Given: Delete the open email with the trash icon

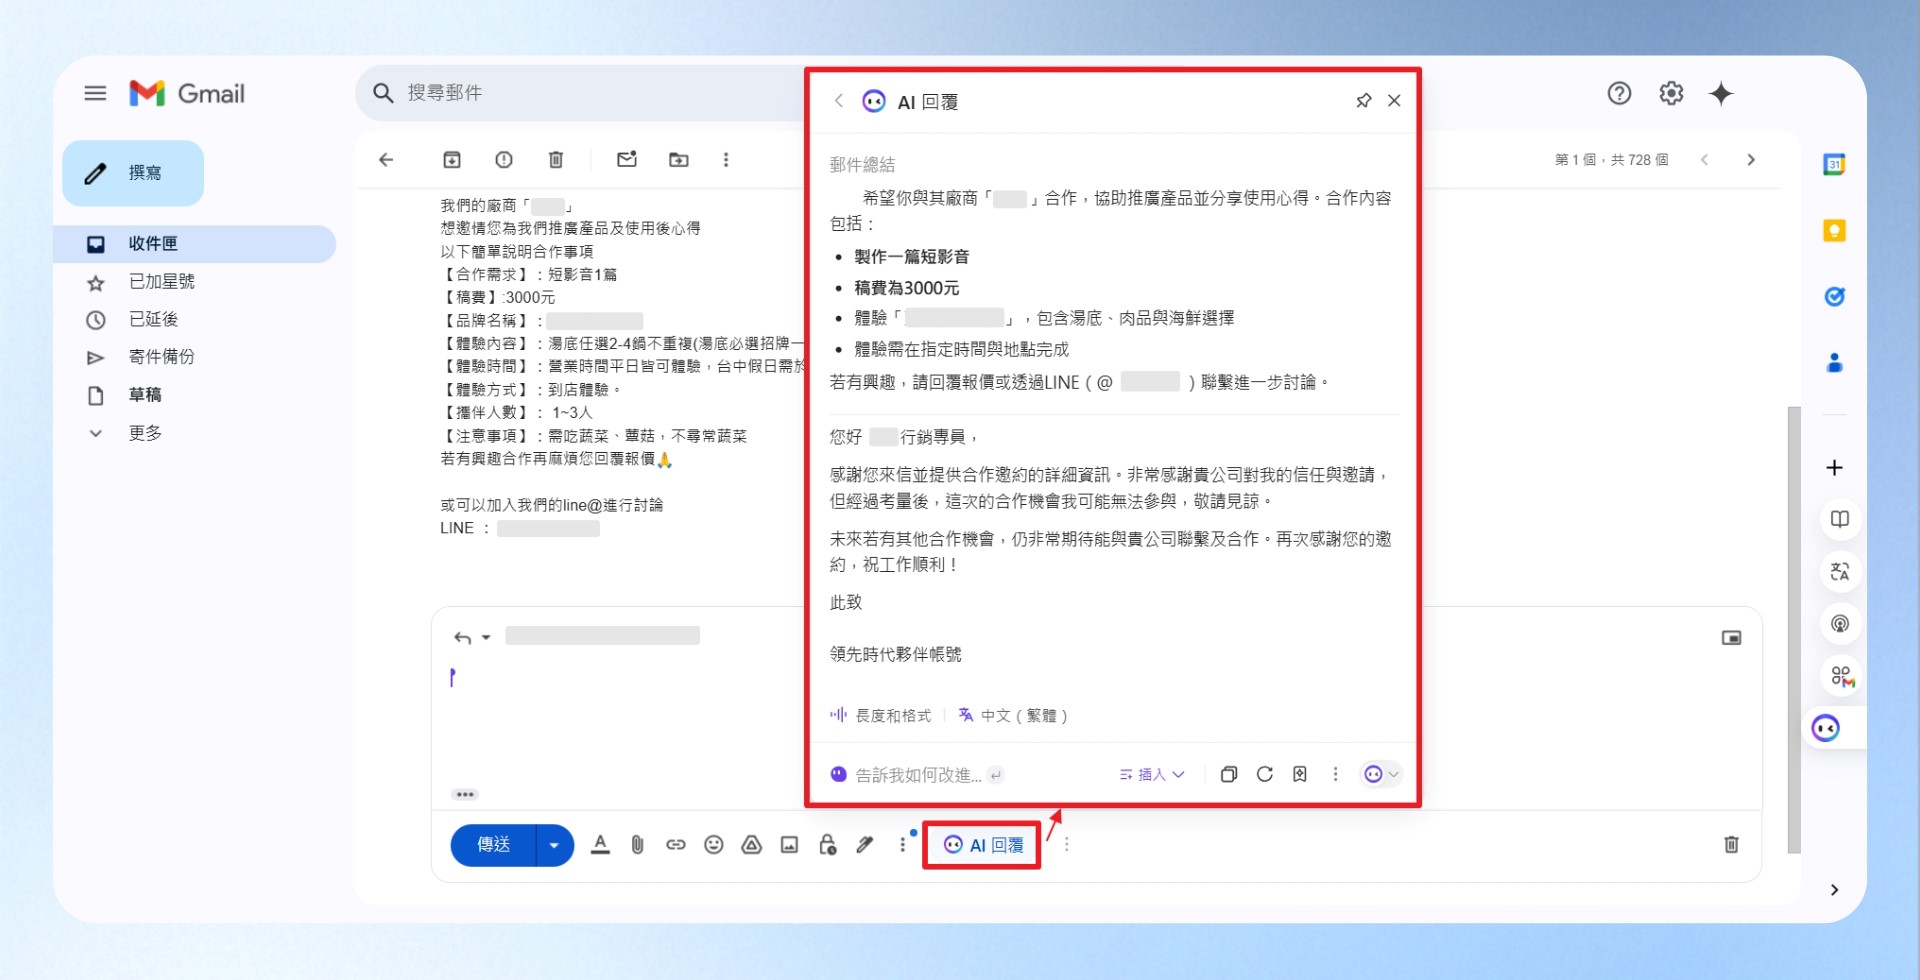Looking at the screenshot, I should (556, 160).
